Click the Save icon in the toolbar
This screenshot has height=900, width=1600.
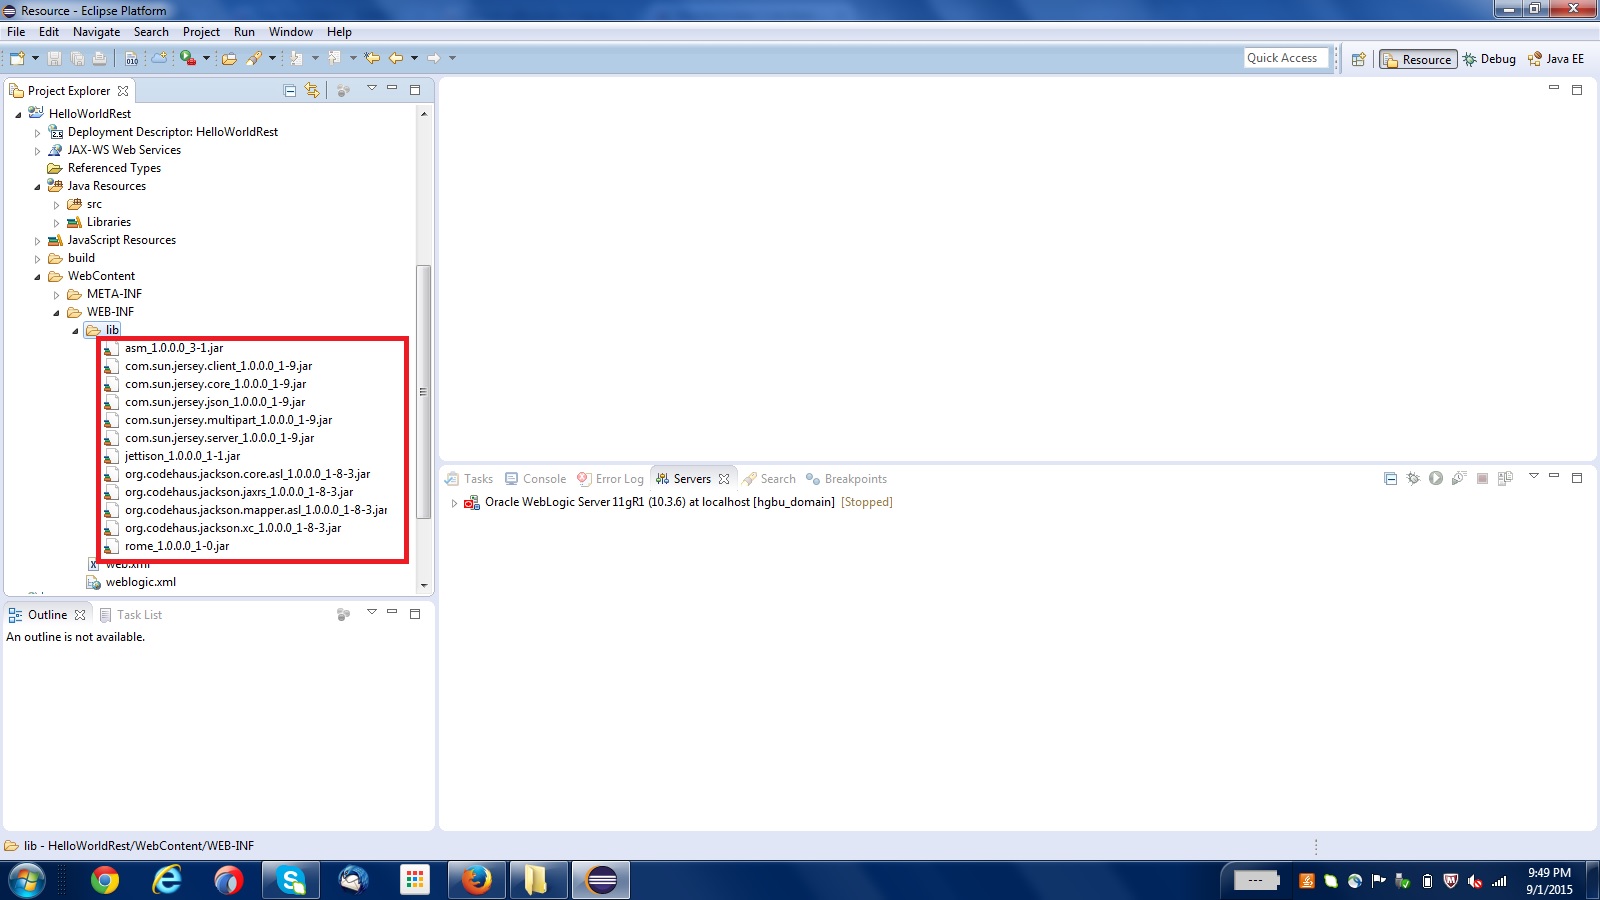[53, 58]
